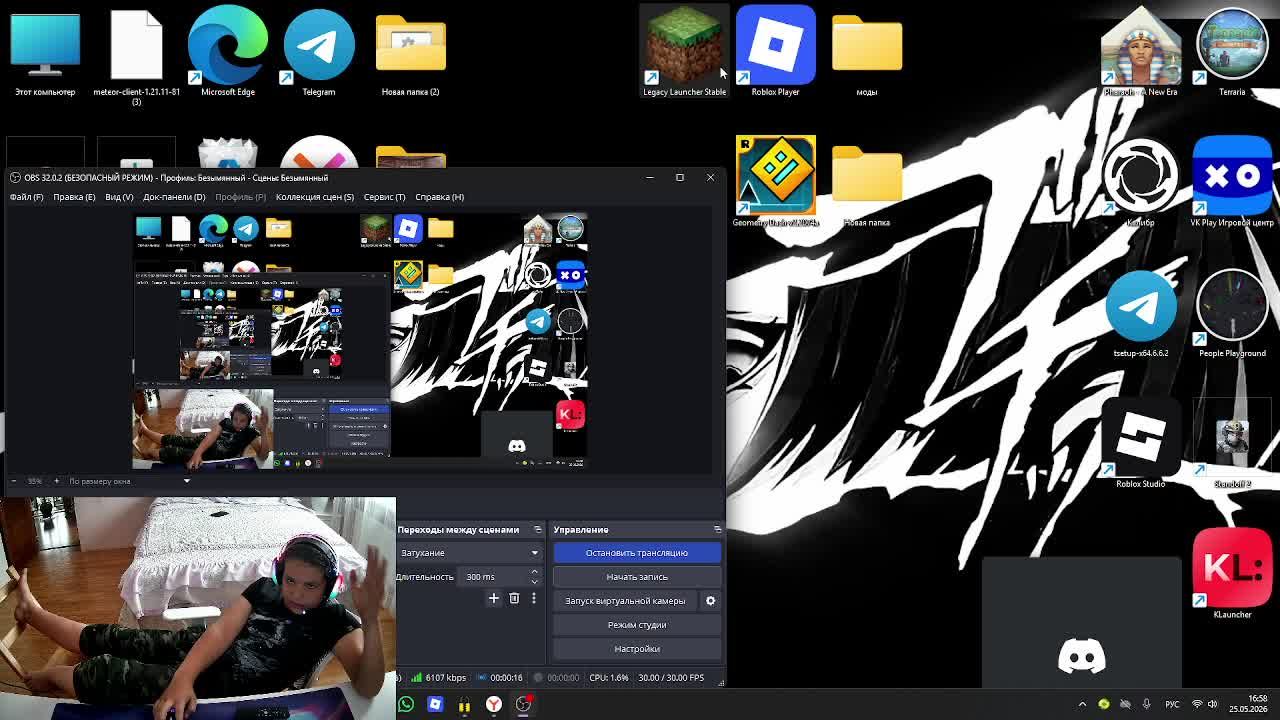Add a scene transition with the plus icon
This screenshot has height=720, width=1280.
pos(493,598)
